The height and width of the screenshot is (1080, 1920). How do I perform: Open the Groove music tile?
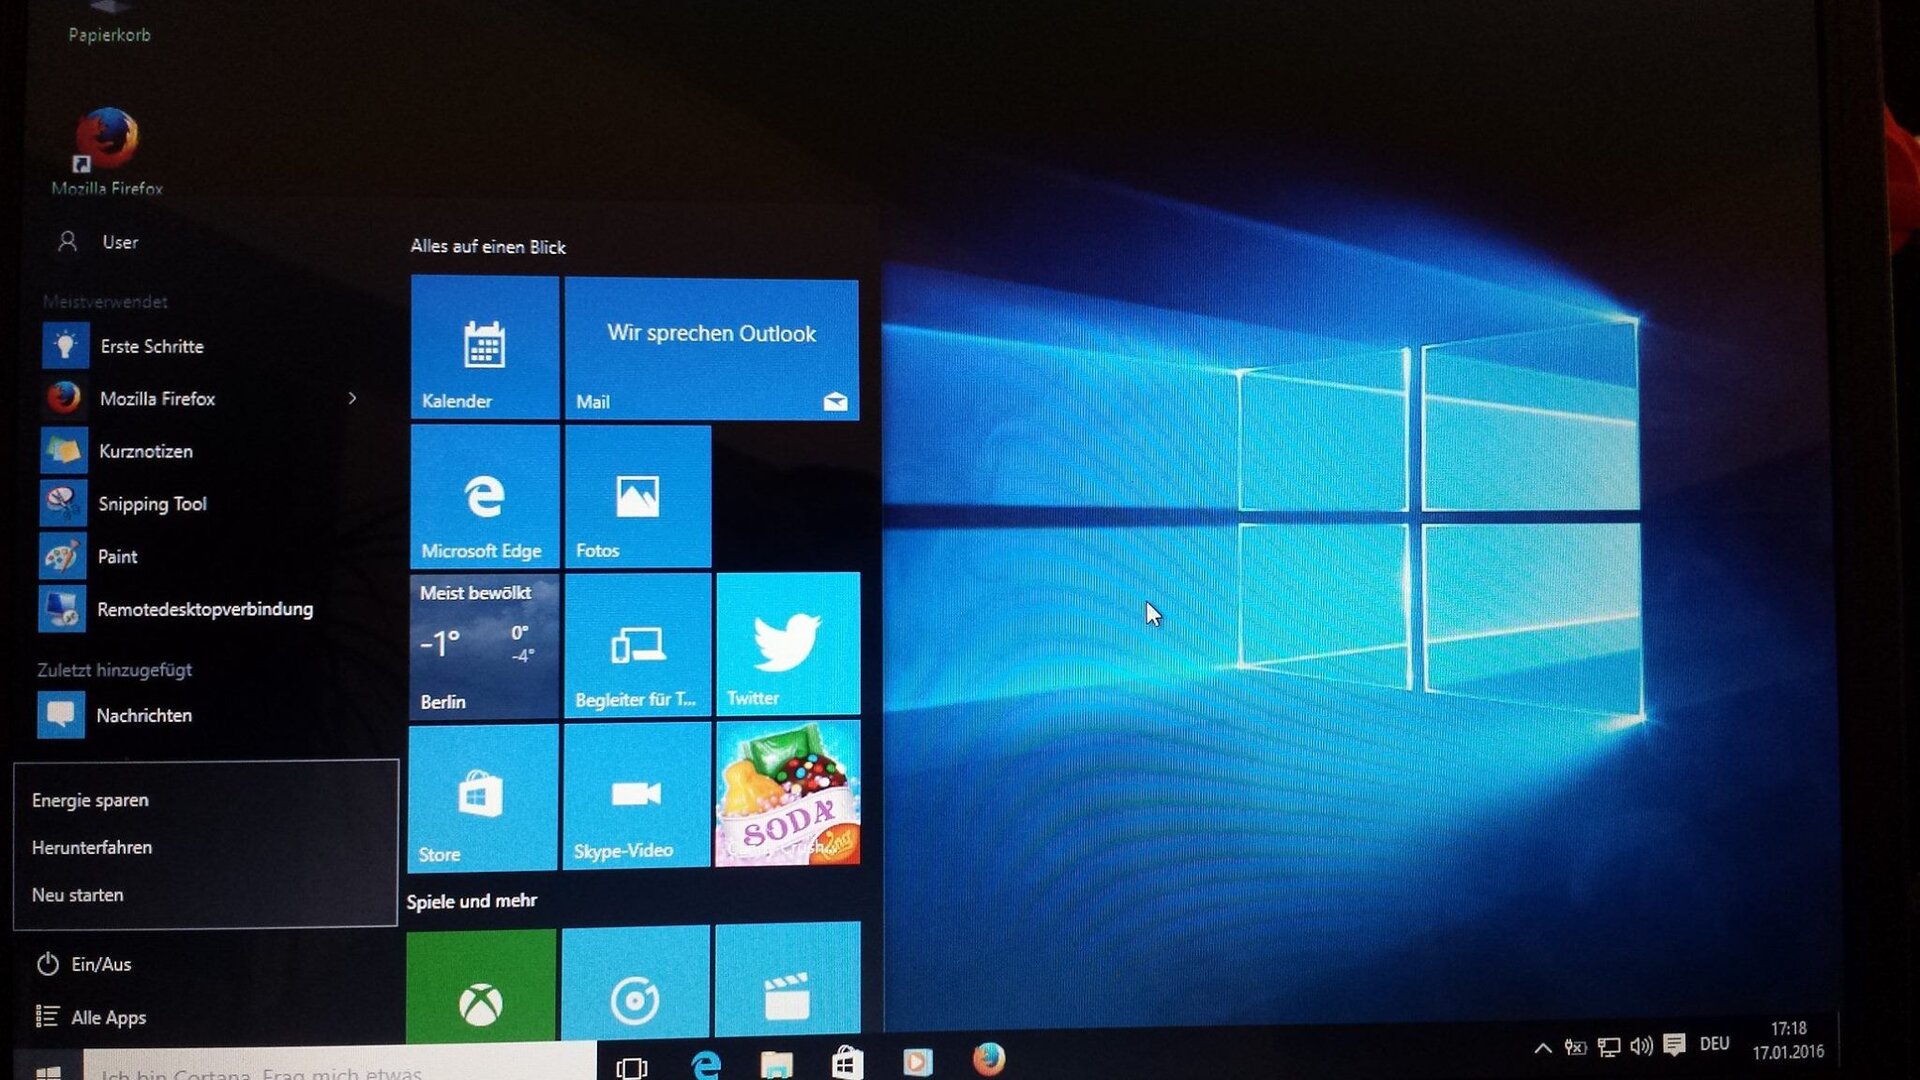[x=635, y=983]
